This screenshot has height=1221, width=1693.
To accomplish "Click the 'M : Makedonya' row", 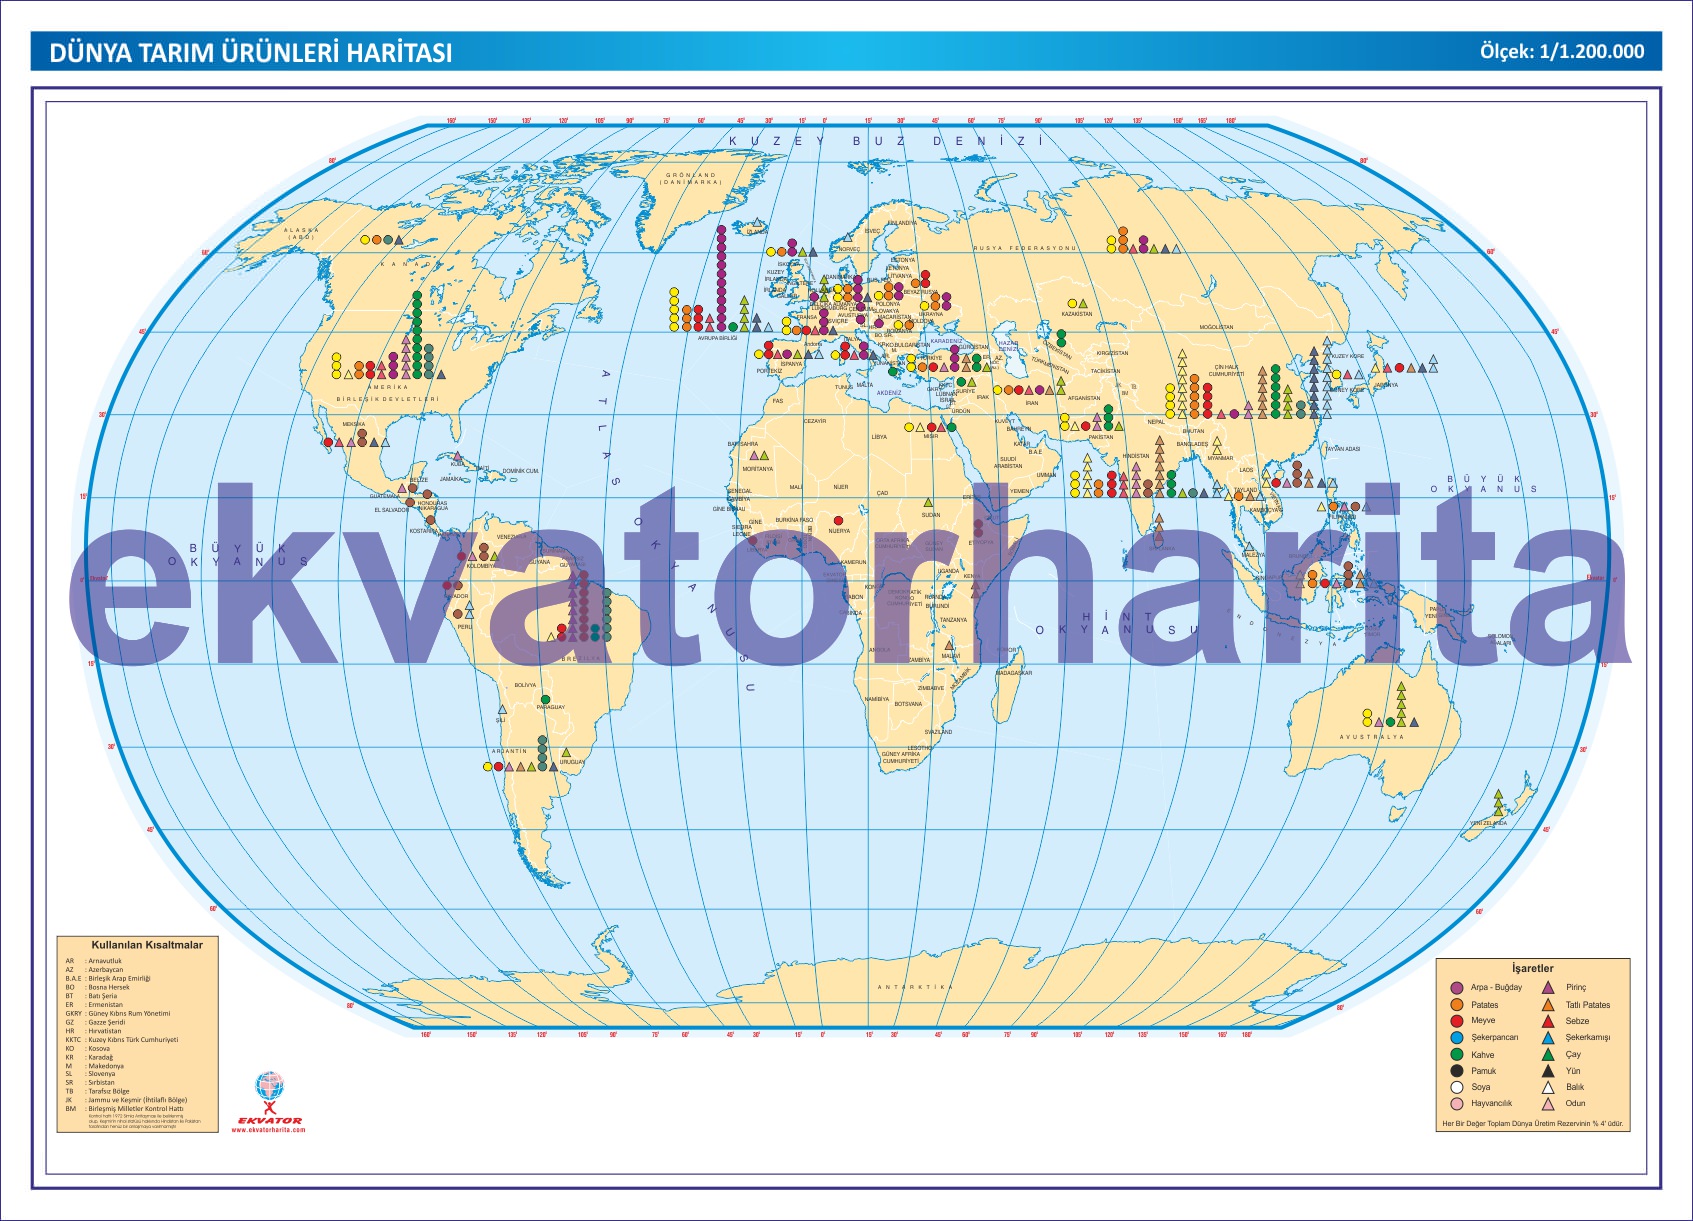I will tap(93, 1066).
